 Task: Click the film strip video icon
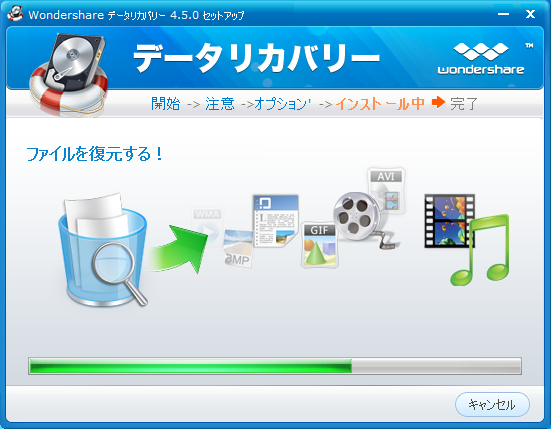coord(449,221)
